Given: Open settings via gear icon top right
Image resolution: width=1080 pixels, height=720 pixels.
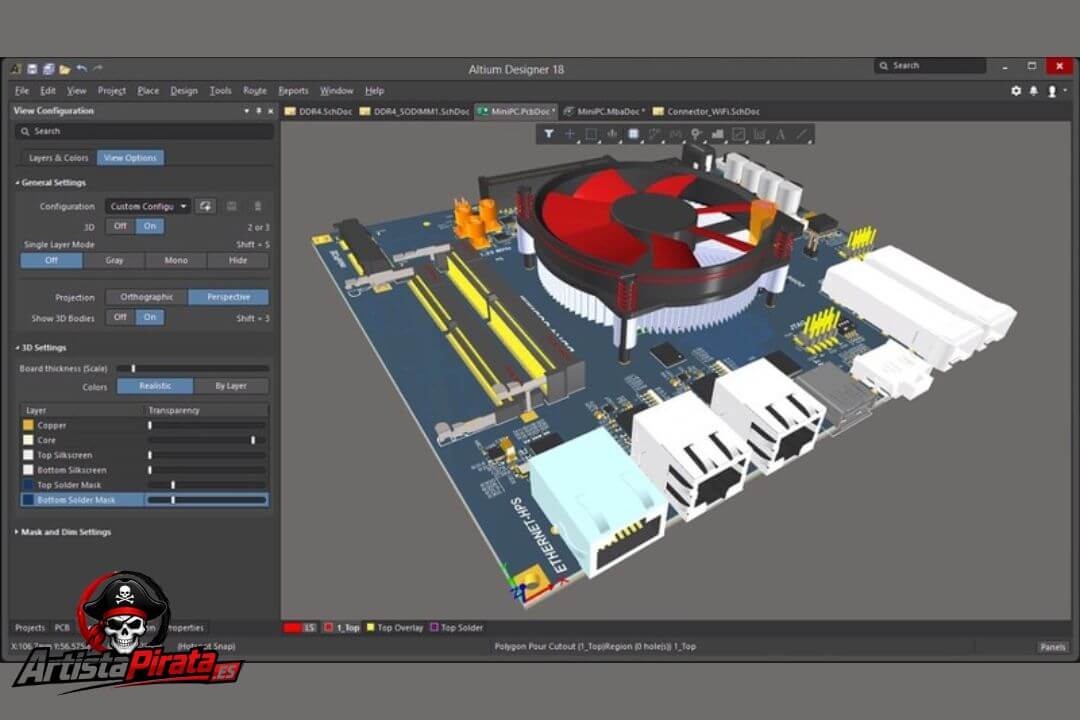Looking at the screenshot, I should click(x=1016, y=90).
